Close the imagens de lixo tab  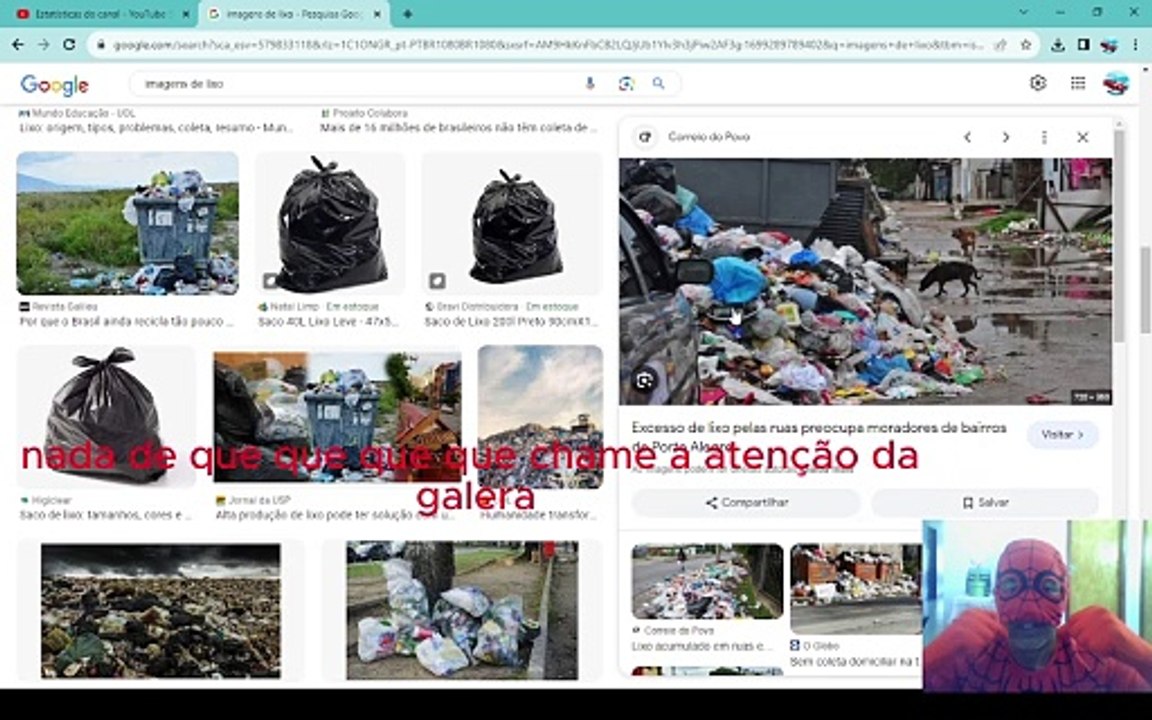coord(378,14)
